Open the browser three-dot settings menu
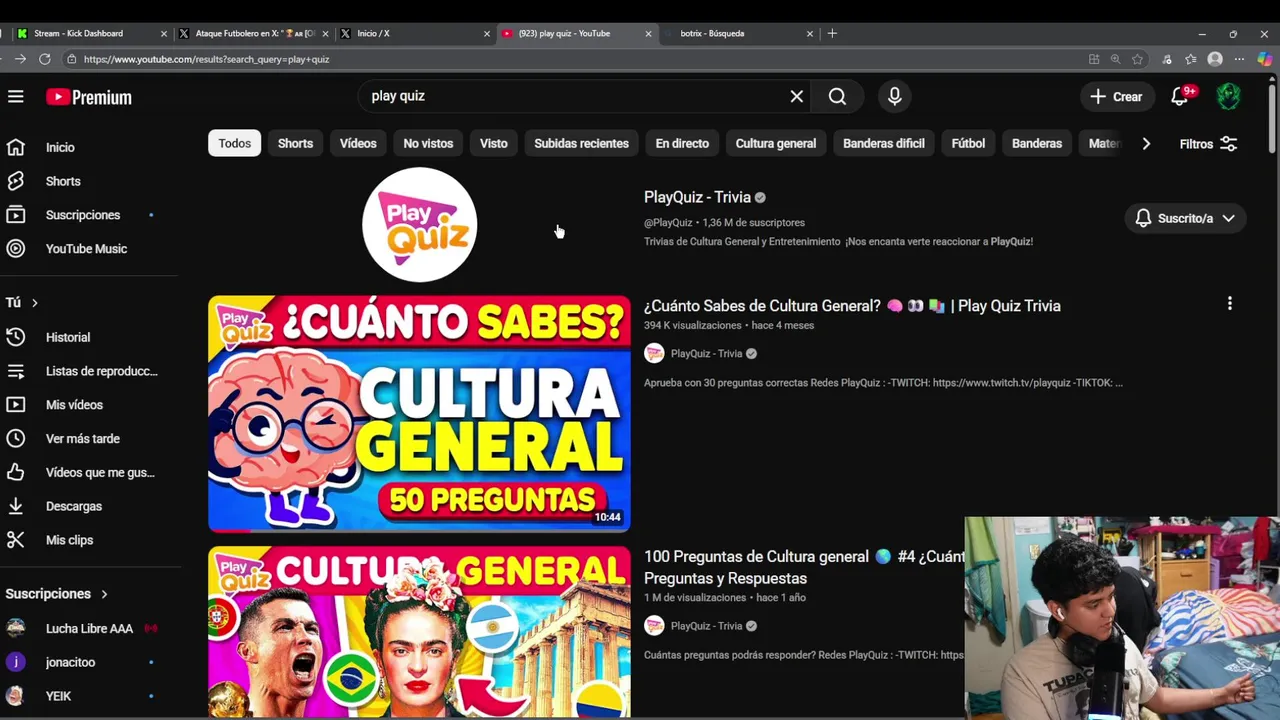1280x720 pixels. [1240, 59]
